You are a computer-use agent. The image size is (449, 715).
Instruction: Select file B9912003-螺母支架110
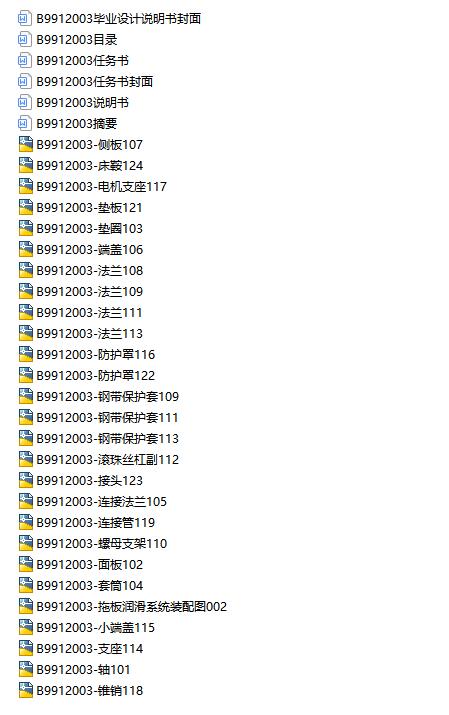pyautogui.click(x=102, y=544)
